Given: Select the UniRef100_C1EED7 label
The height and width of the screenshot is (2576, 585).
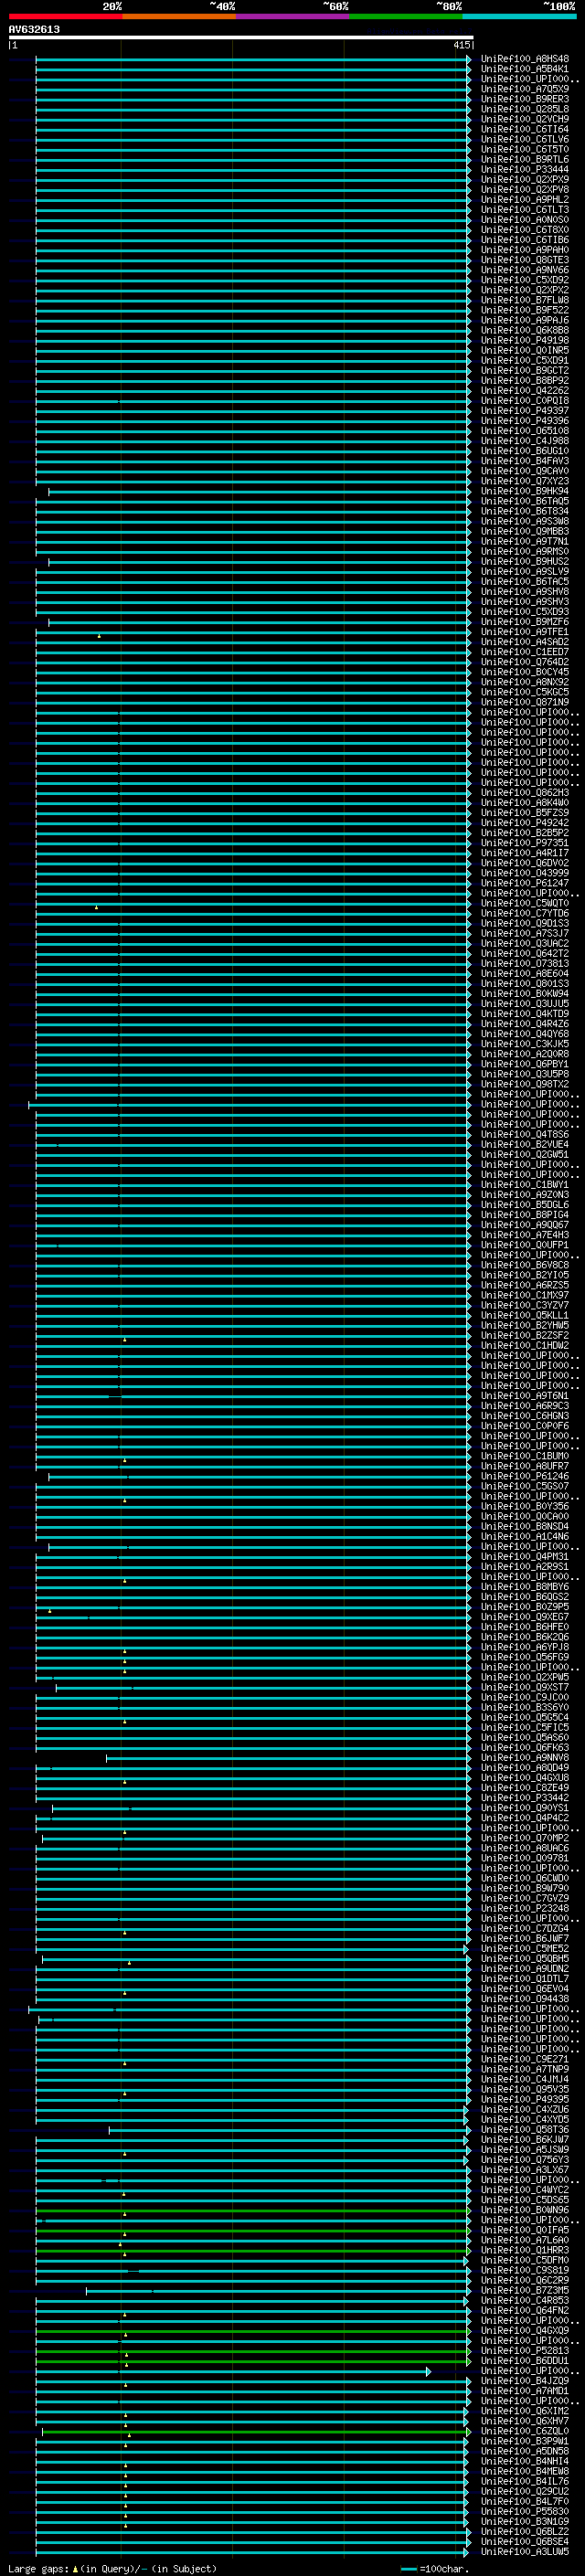Looking at the screenshot, I should coord(525,652).
